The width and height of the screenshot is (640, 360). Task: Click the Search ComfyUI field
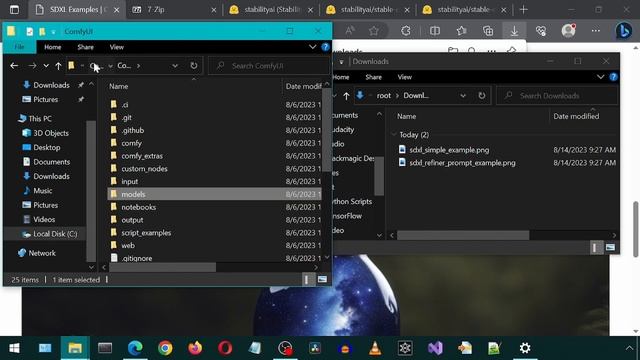(x=269, y=66)
